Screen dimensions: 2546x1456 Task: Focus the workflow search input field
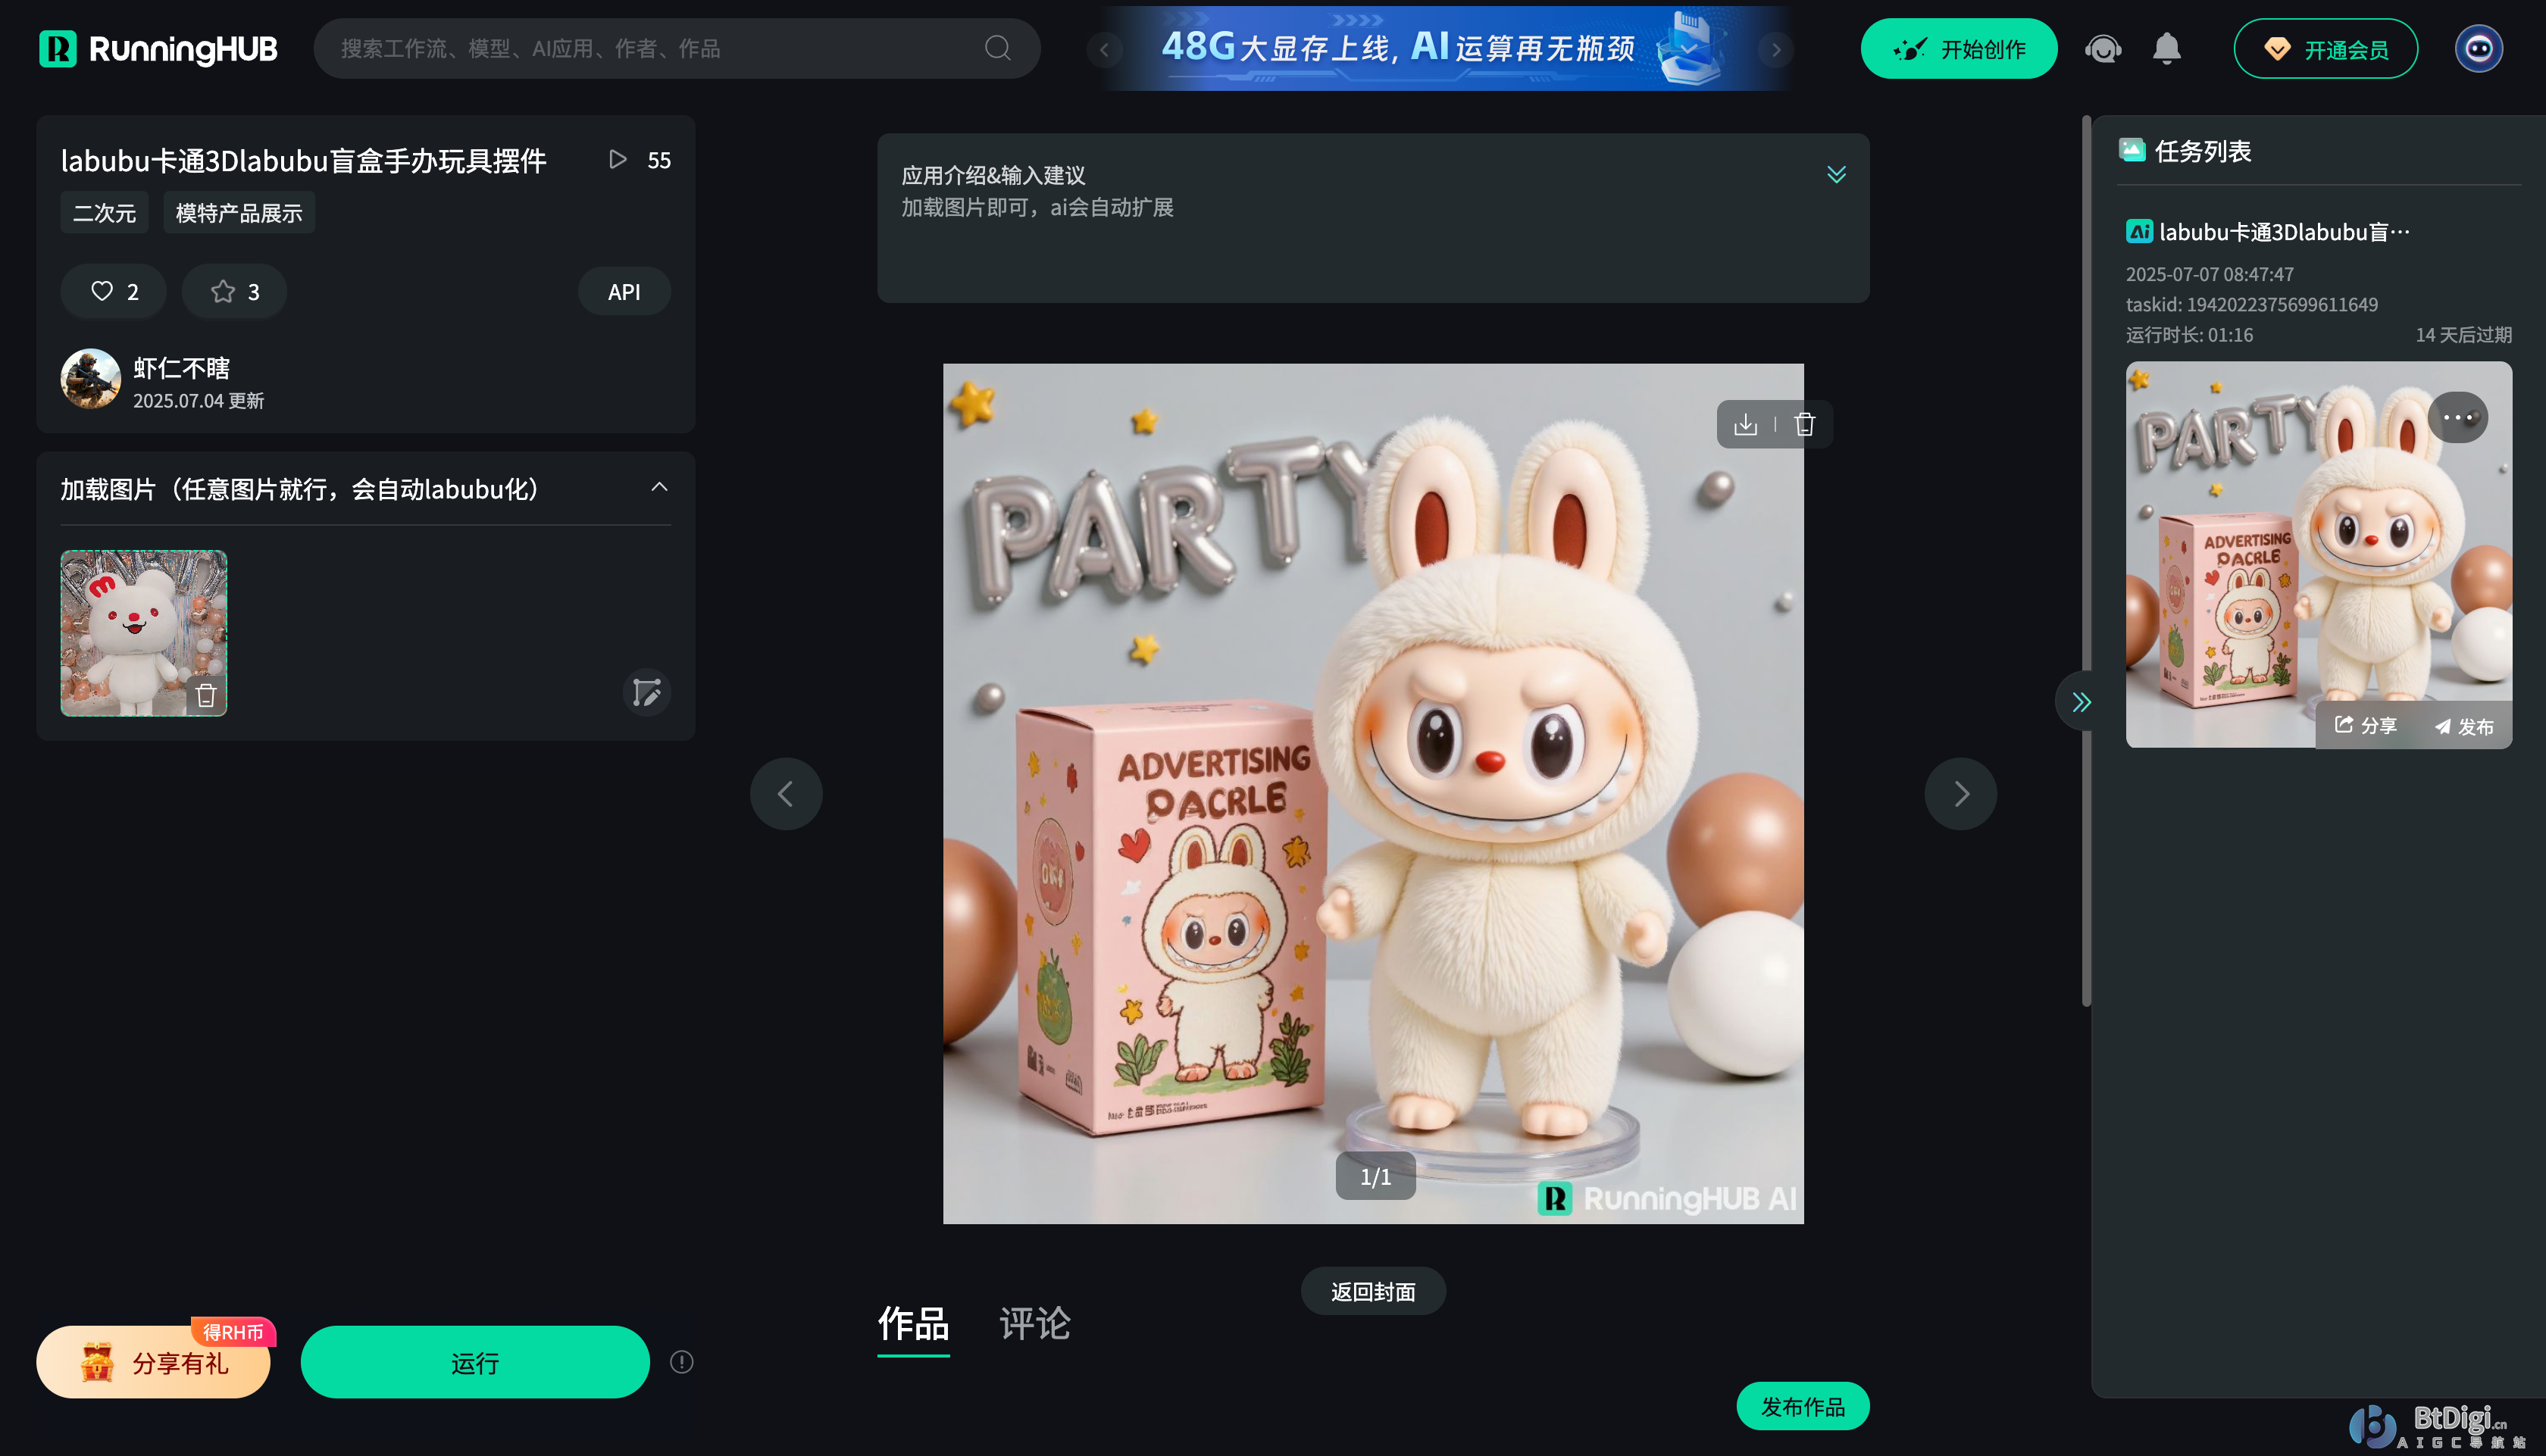point(676,48)
